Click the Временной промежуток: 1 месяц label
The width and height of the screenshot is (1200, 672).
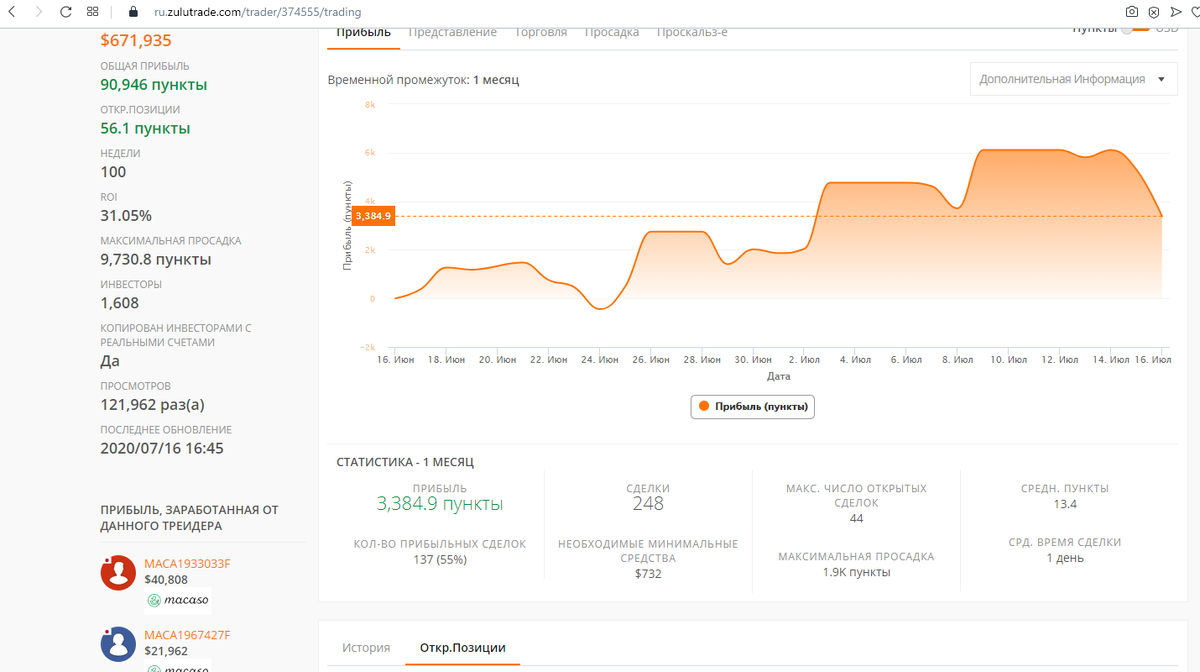click(x=423, y=80)
